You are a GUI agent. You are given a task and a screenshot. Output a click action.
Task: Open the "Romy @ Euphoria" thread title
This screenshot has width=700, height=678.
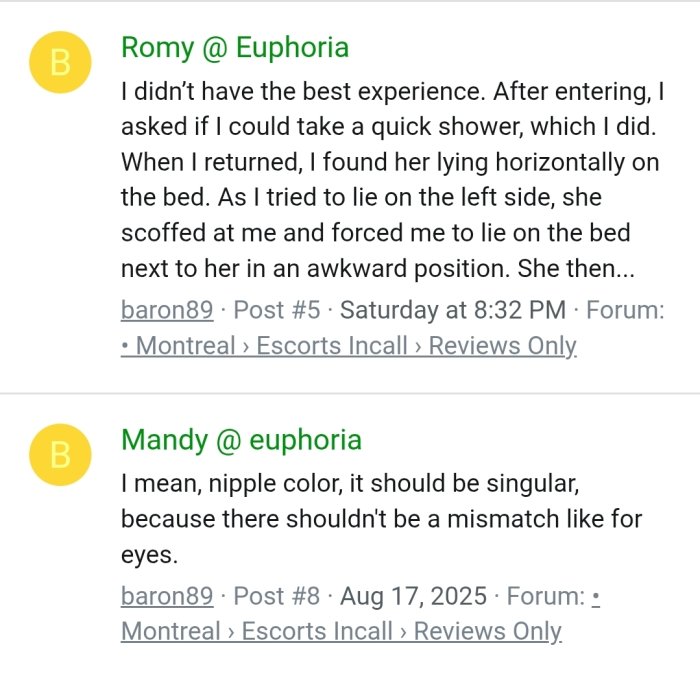click(x=235, y=47)
